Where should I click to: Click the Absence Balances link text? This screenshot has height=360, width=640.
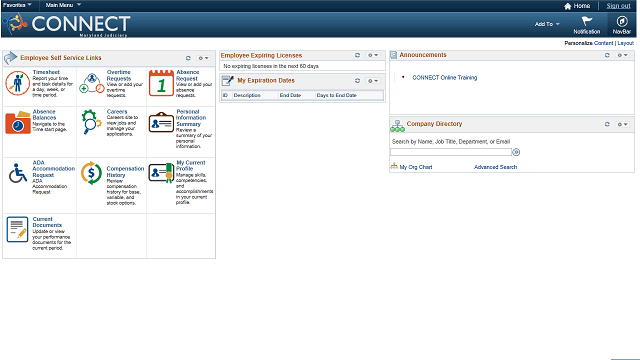(x=44, y=115)
